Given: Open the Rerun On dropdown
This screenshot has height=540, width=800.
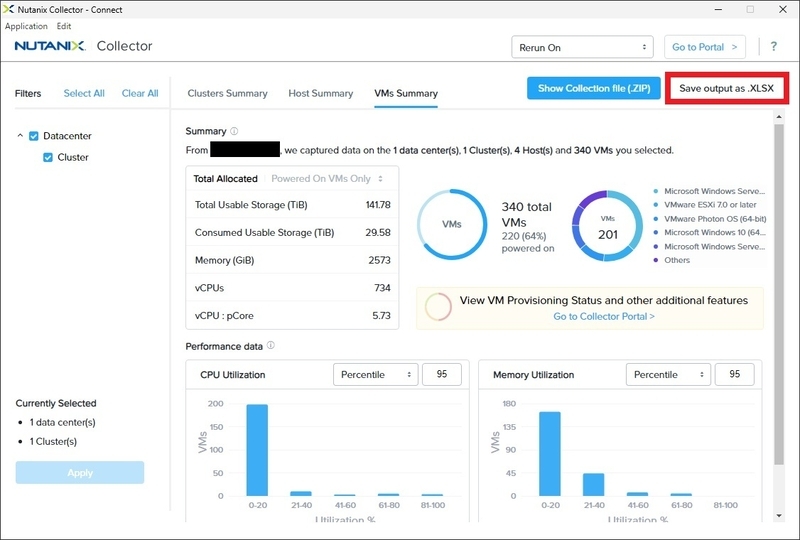Looking at the screenshot, I should 582,47.
